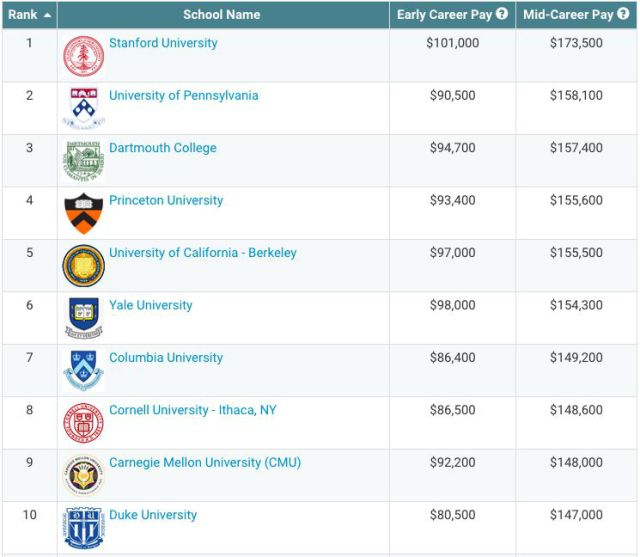Click the Princeton orange shield logo
This screenshot has width=640, height=557.
pyautogui.click(x=84, y=213)
